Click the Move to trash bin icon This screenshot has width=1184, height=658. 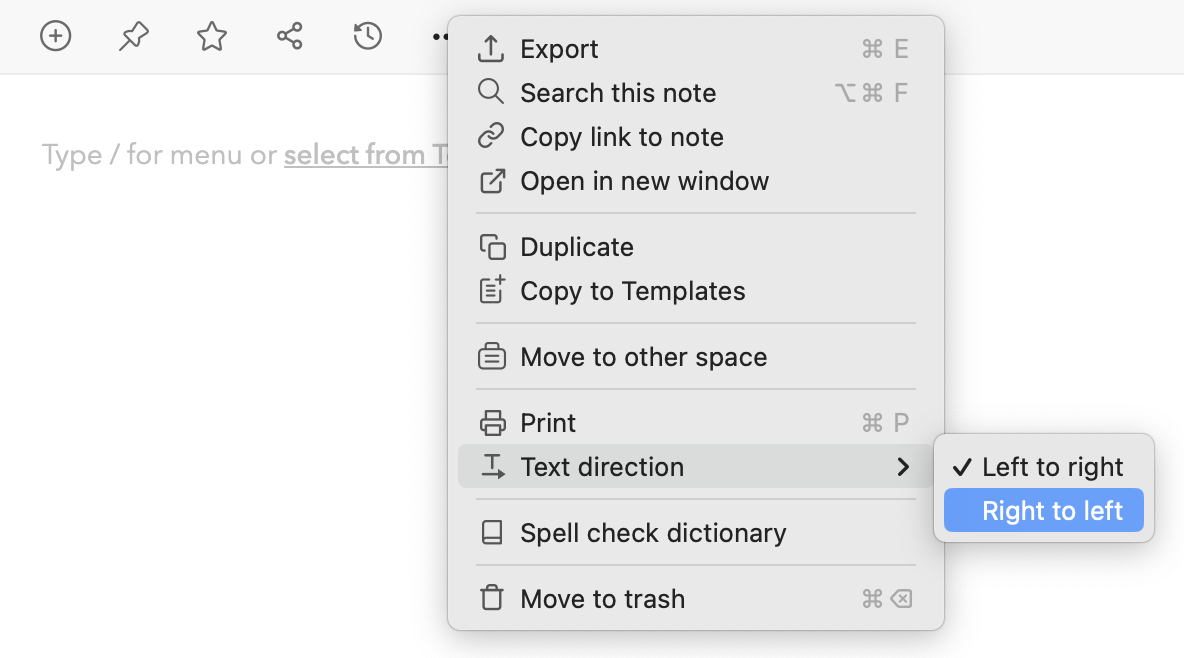tap(491, 599)
